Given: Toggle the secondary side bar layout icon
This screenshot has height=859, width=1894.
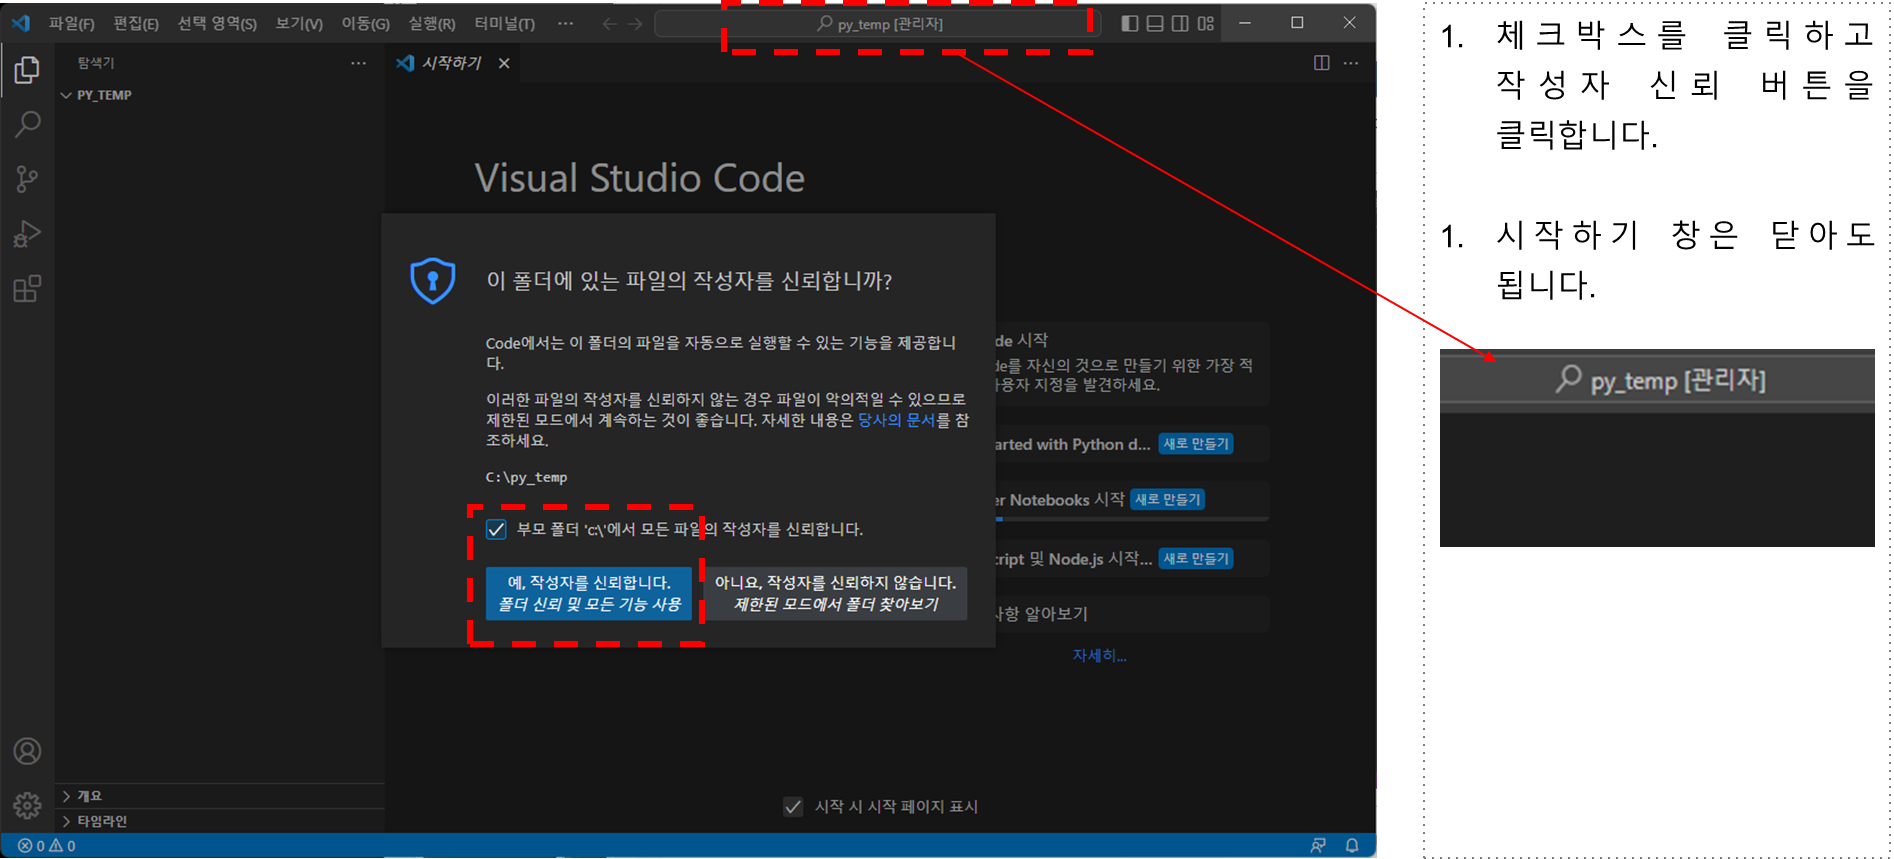Looking at the screenshot, I should click(1180, 23).
